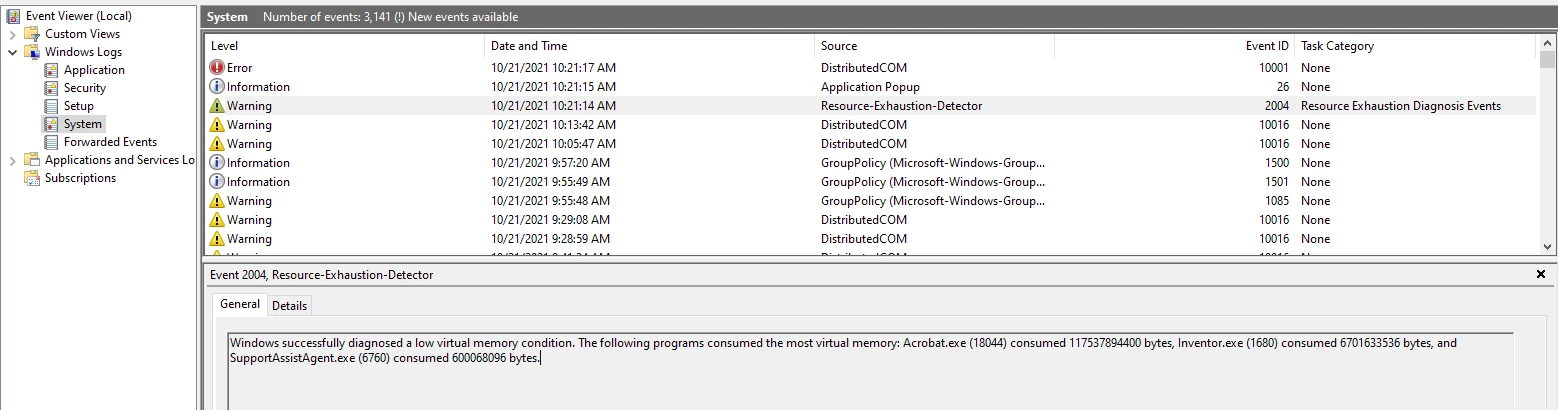
Task: Collapse the Windows Logs node
Action: [x=12, y=52]
